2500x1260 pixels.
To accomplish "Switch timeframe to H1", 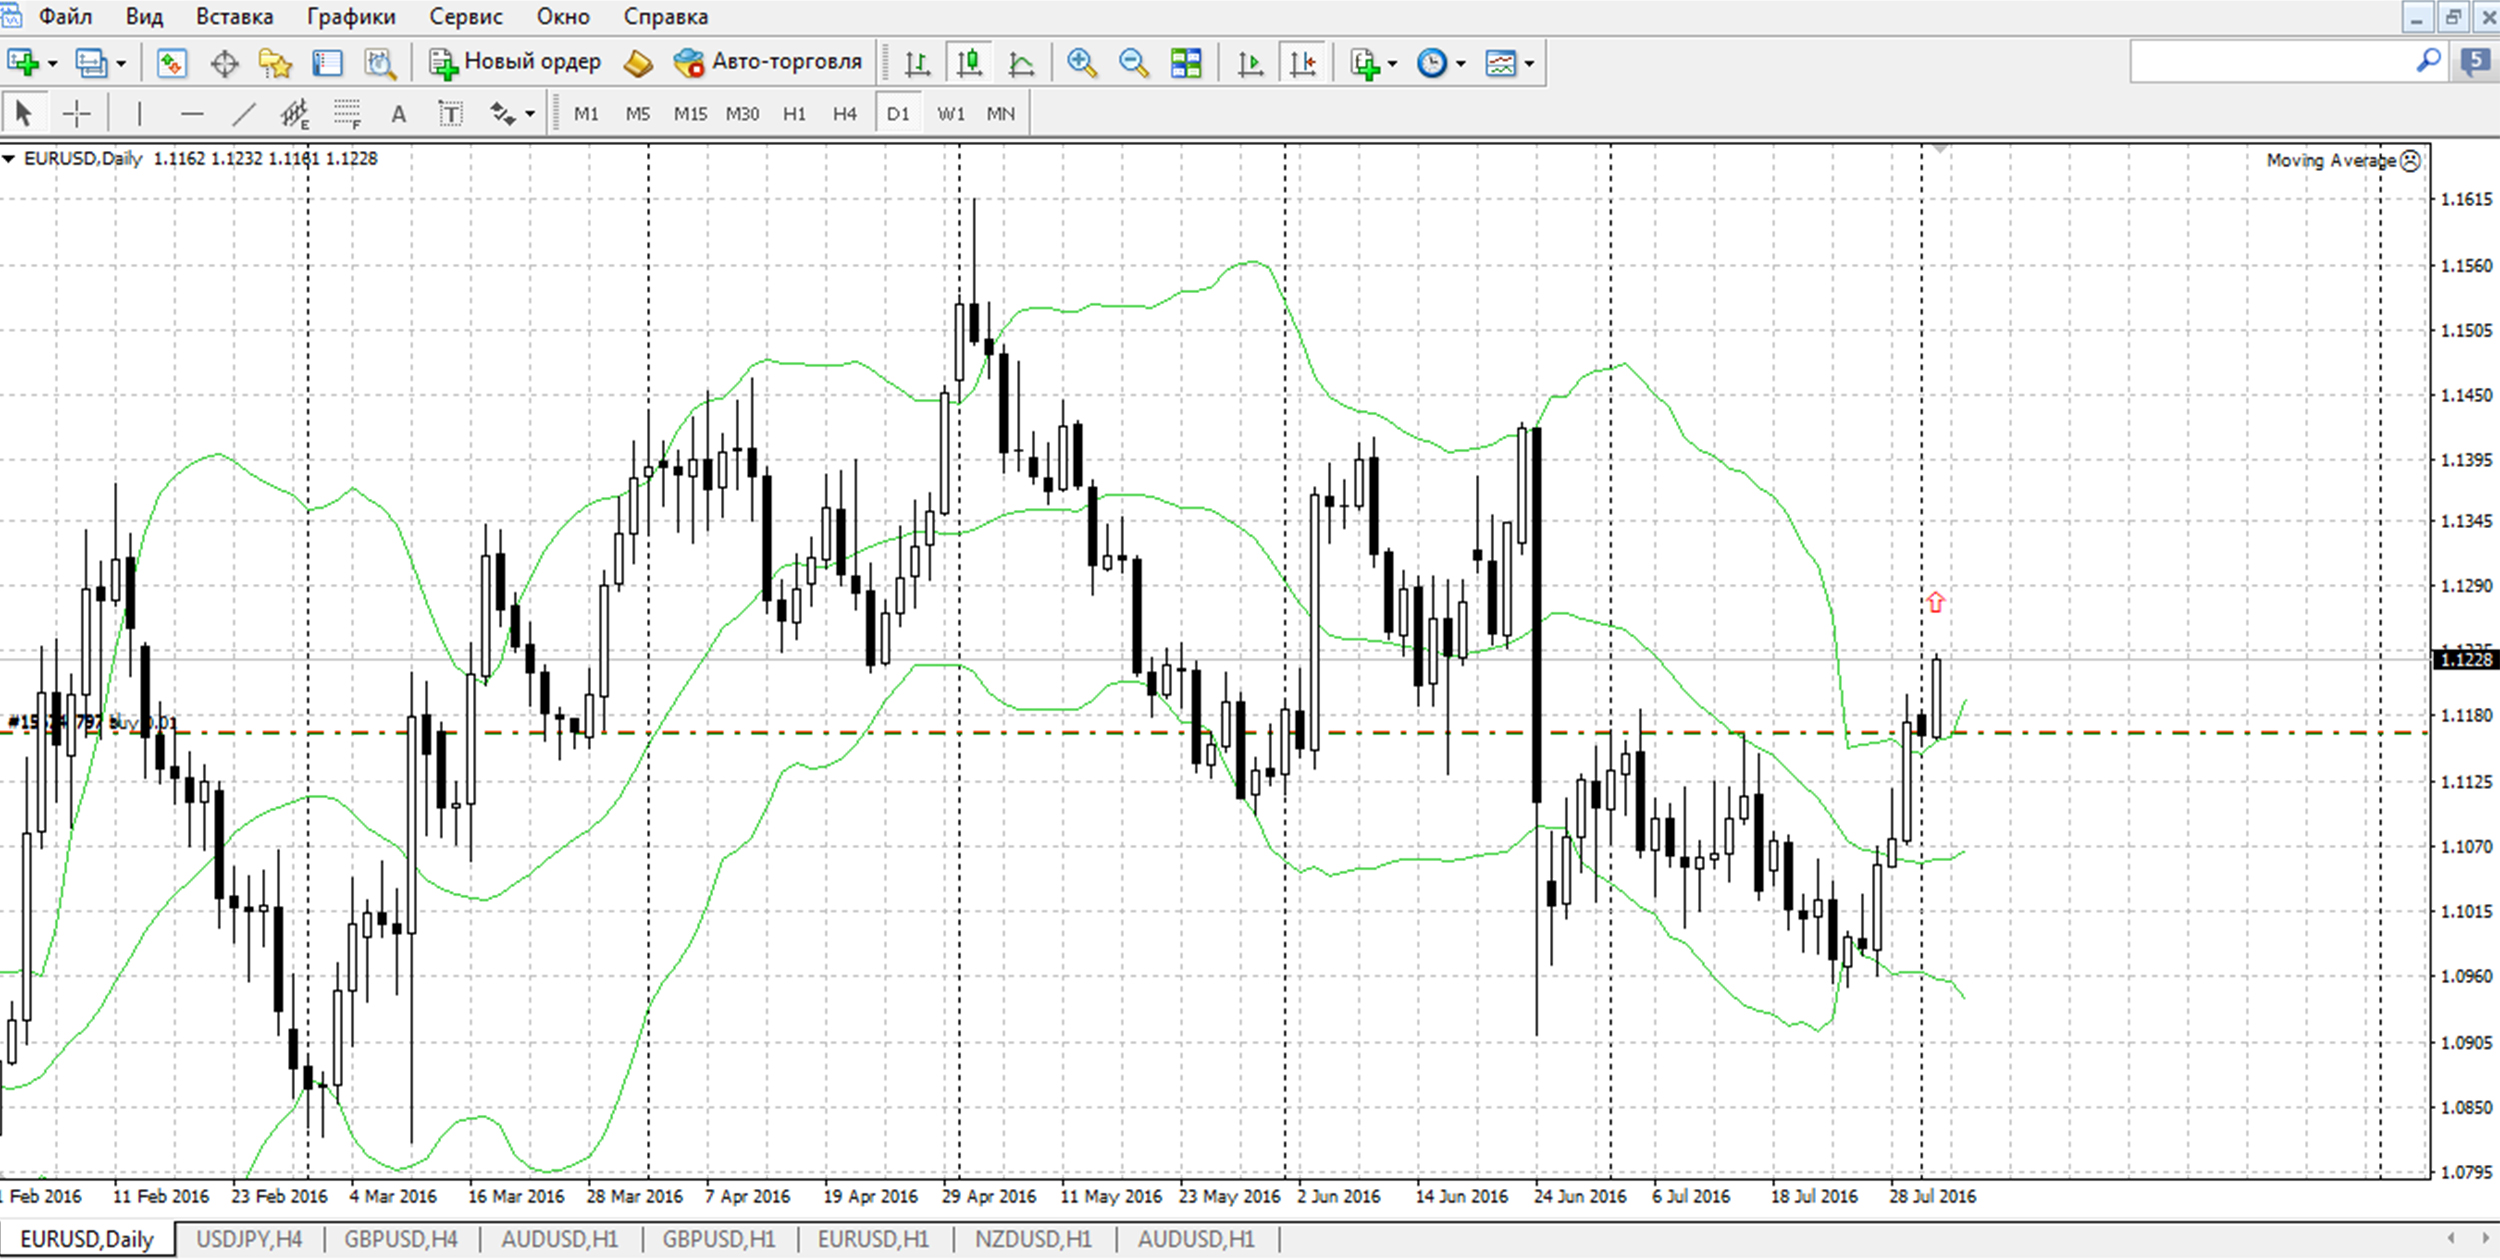I will pos(794,114).
